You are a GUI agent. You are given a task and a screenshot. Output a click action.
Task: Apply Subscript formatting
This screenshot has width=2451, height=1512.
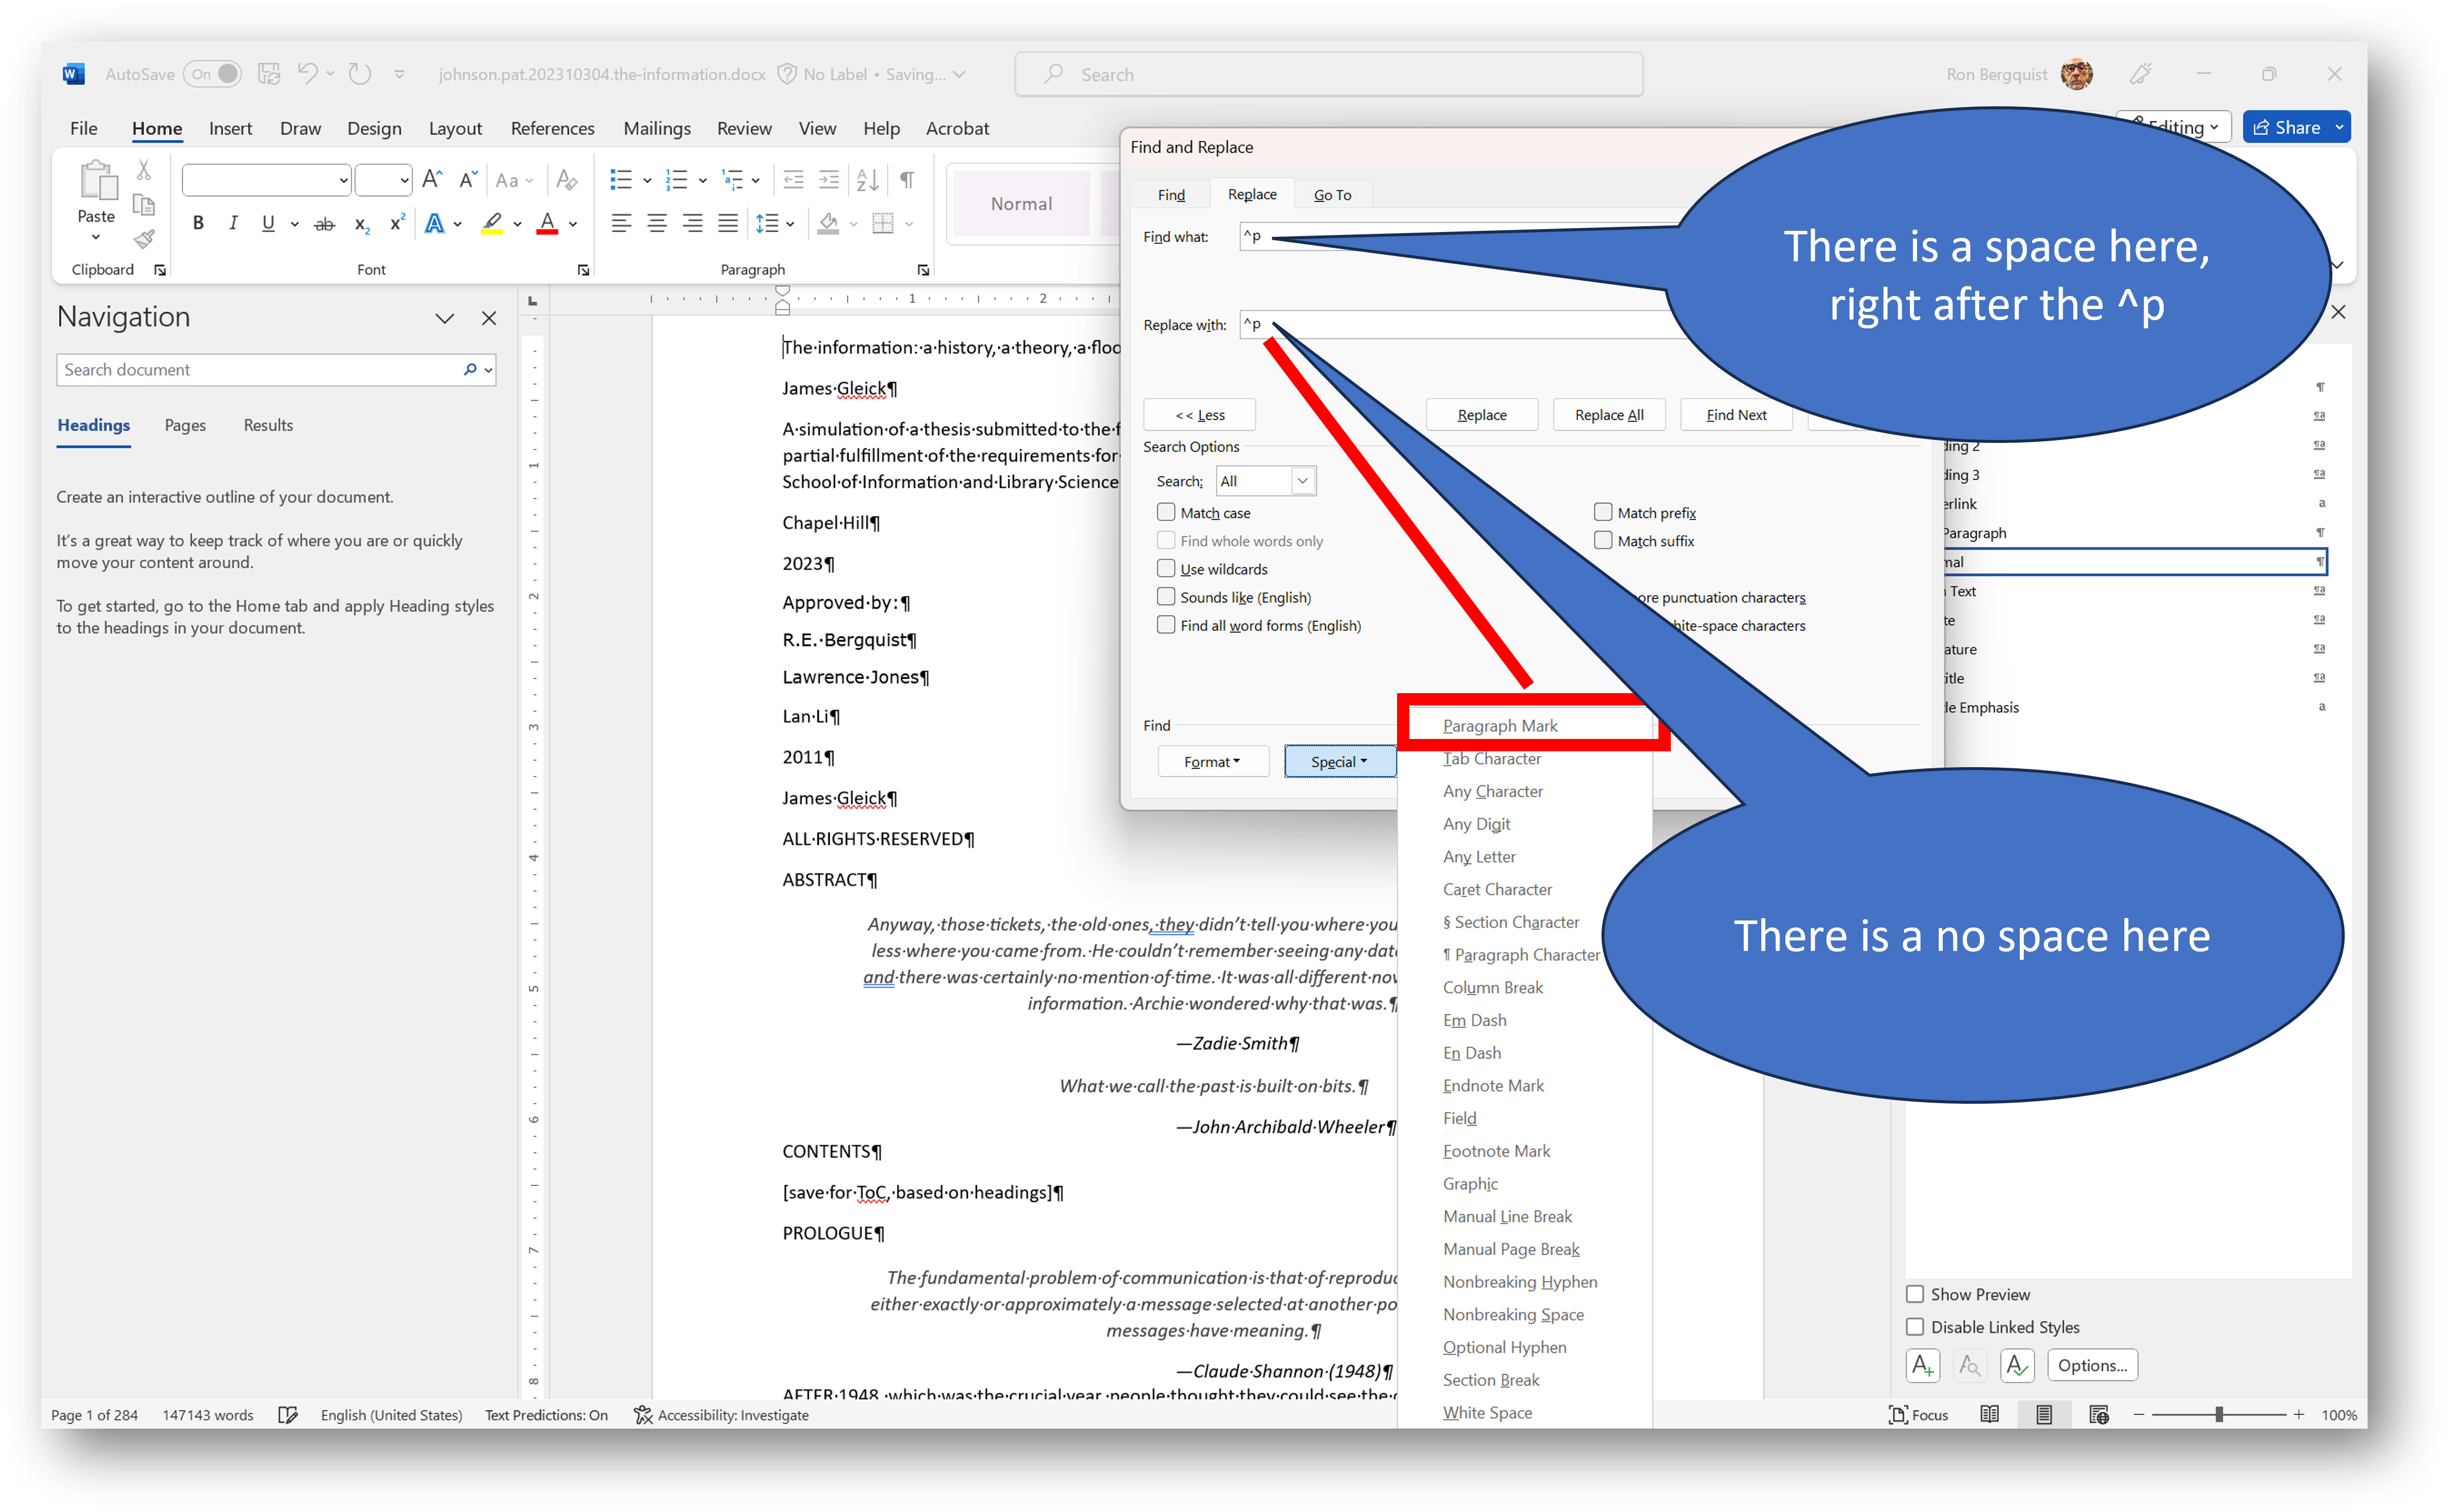tap(362, 224)
